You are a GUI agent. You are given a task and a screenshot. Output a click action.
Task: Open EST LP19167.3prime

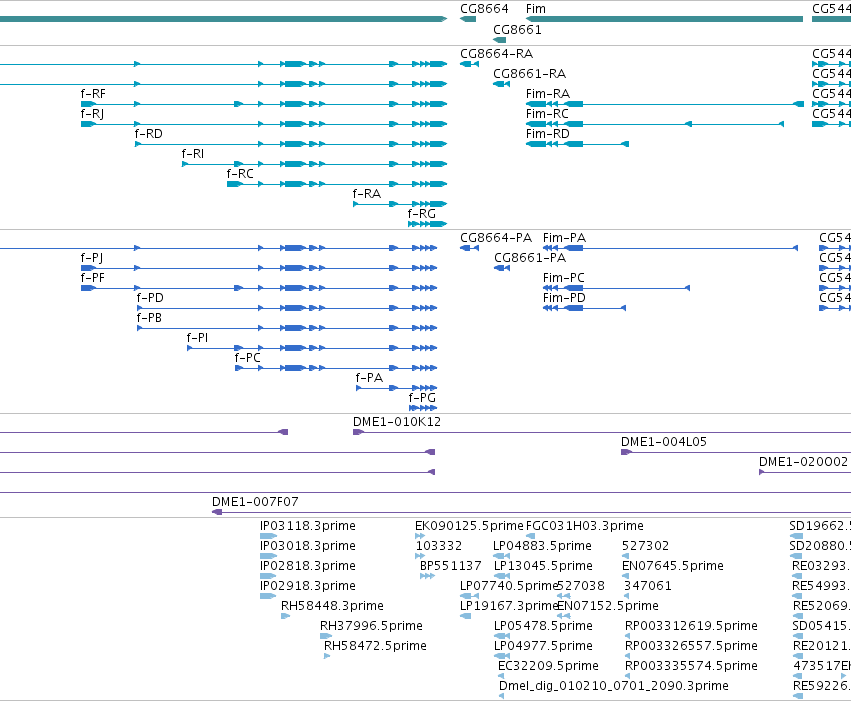pos(465,616)
